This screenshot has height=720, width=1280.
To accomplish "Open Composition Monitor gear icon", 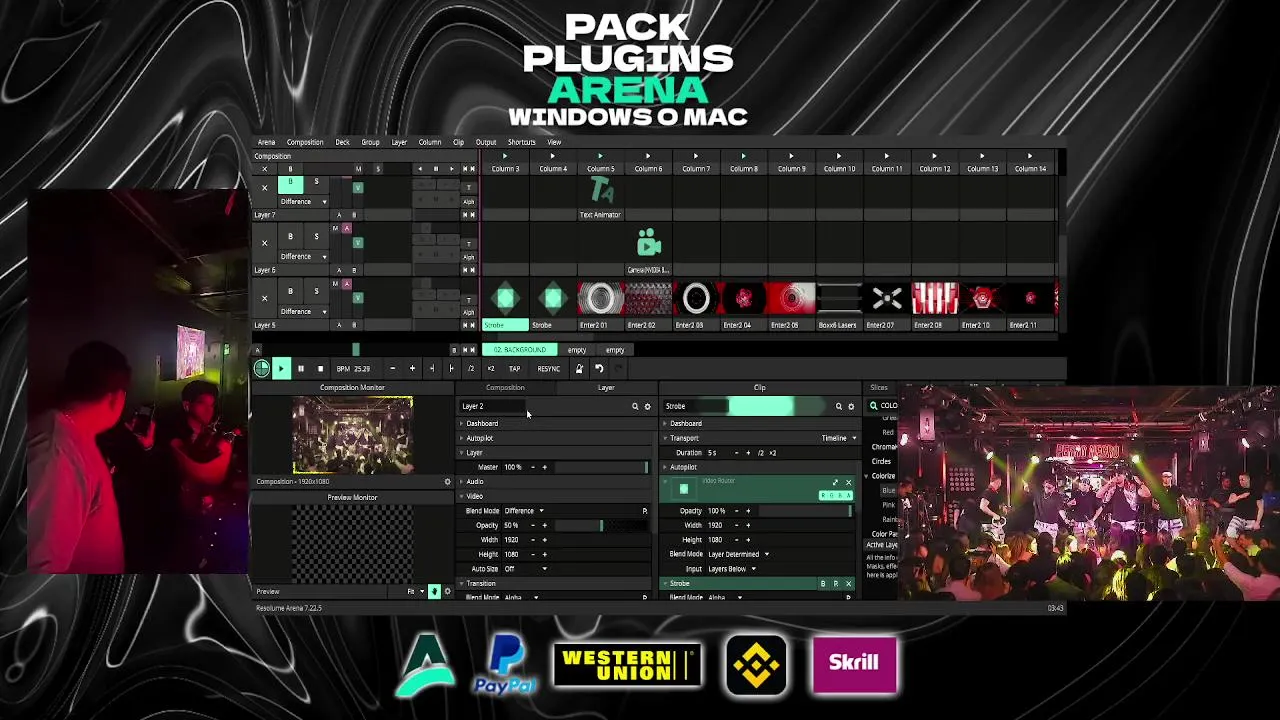I will click(447, 482).
